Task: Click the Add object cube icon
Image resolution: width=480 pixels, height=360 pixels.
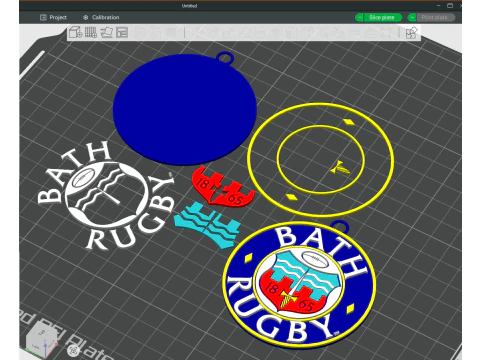Action: [x=75, y=33]
